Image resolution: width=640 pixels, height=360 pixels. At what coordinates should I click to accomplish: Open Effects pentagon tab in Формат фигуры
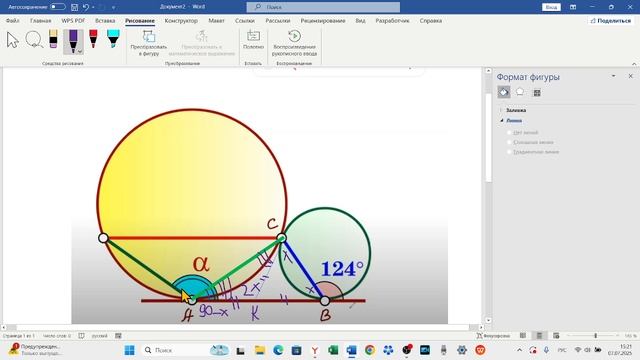pos(520,92)
